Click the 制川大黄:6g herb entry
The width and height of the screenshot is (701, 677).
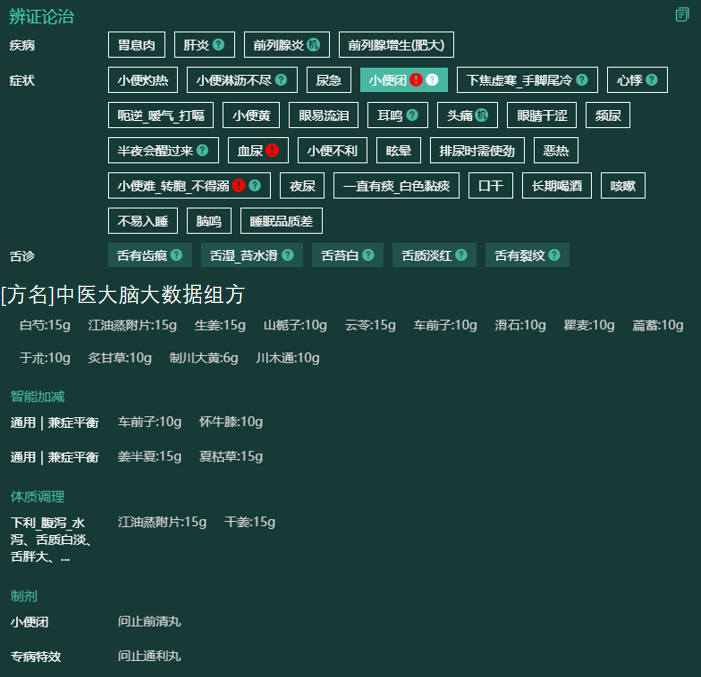click(203, 358)
